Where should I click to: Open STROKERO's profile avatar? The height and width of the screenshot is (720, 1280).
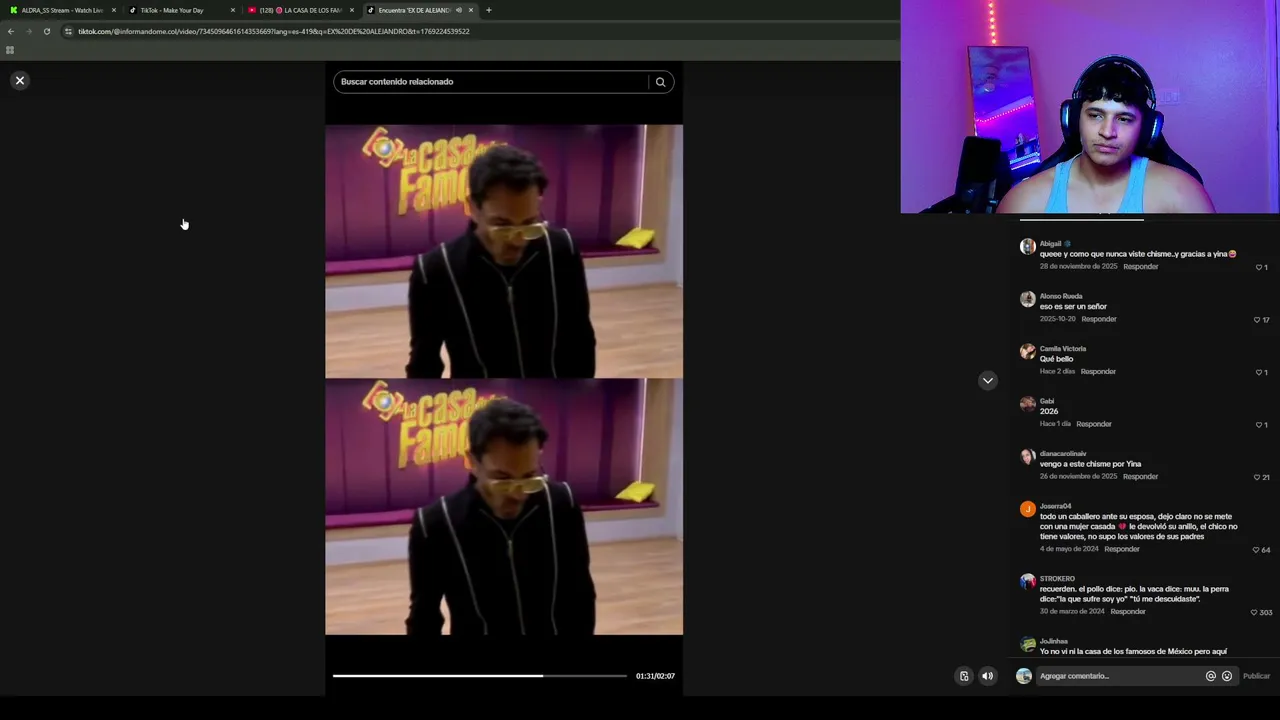click(1027, 581)
